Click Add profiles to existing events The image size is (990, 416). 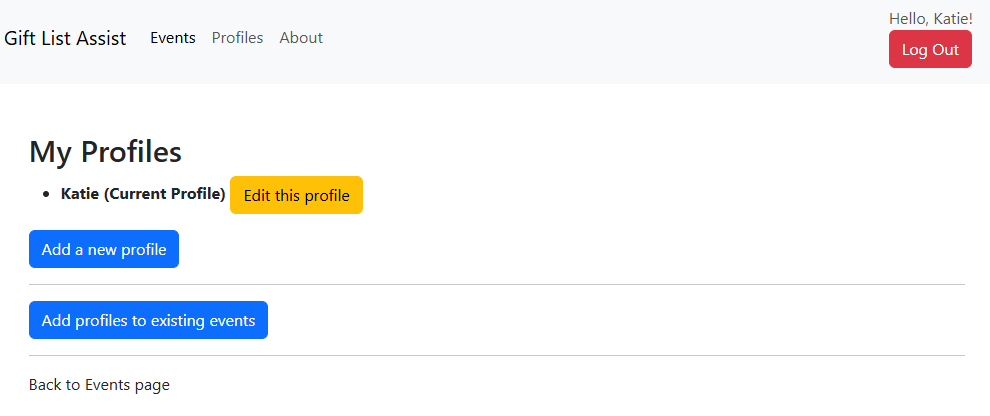coord(148,320)
